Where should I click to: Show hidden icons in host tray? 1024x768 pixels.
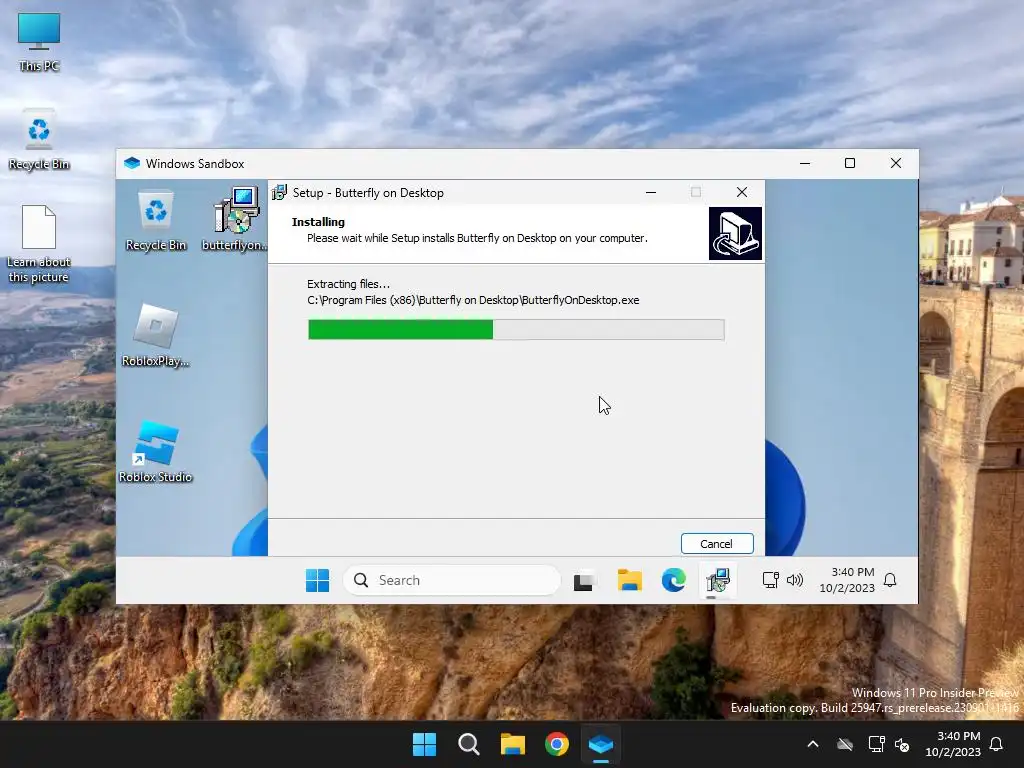813,744
